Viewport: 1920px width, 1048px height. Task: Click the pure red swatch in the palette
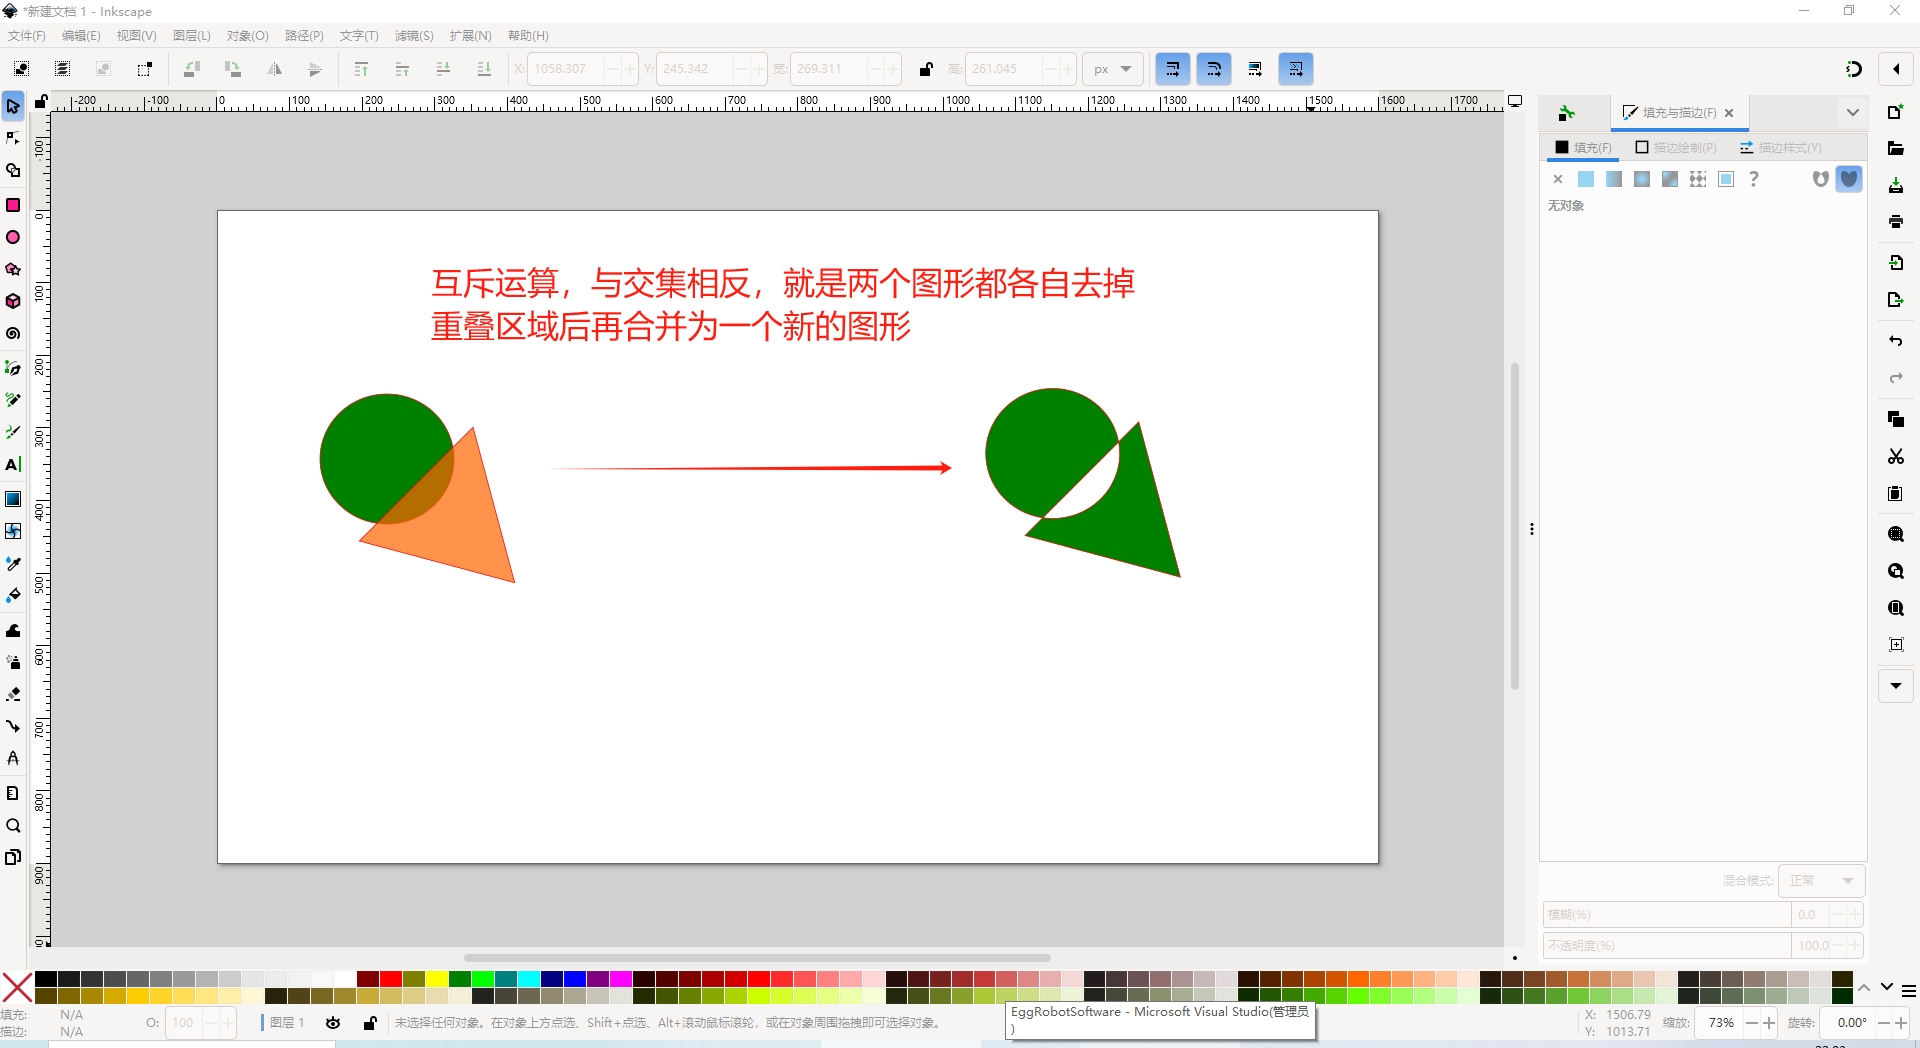click(x=391, y=979)
